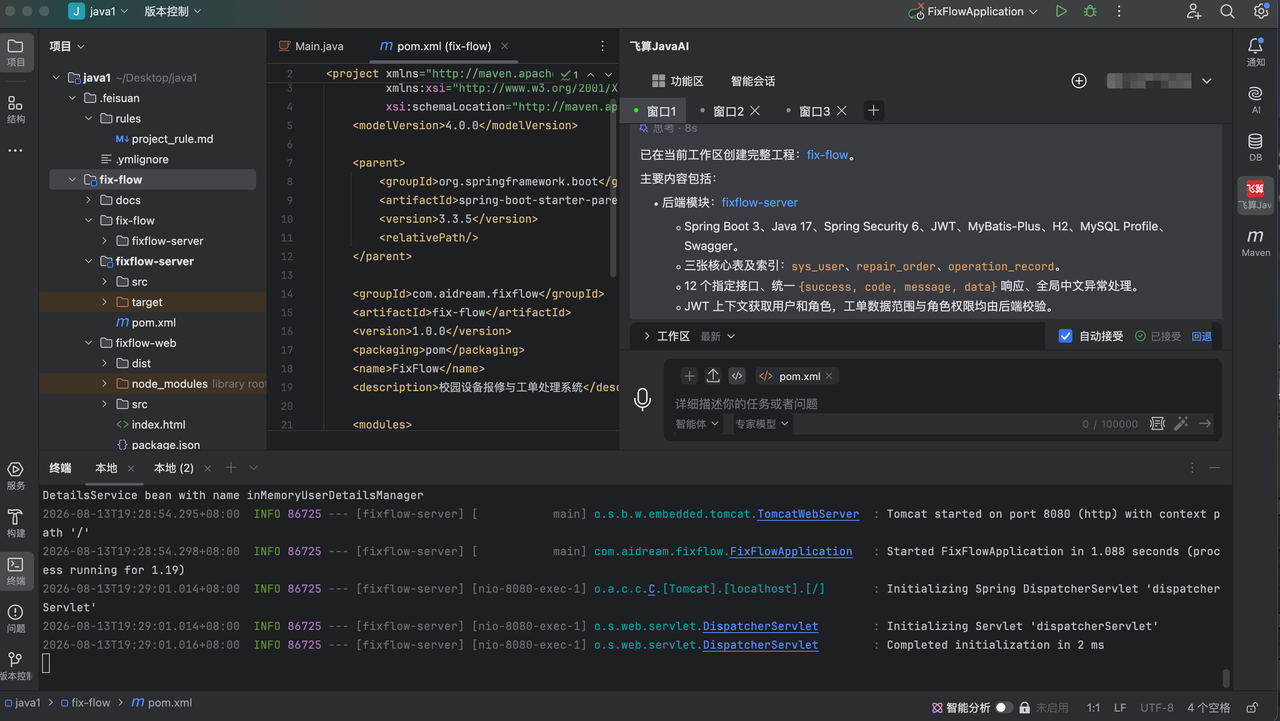Open the java1 project dropdown
This screenshot has width=1280, height=721.
tap(98, 12)
